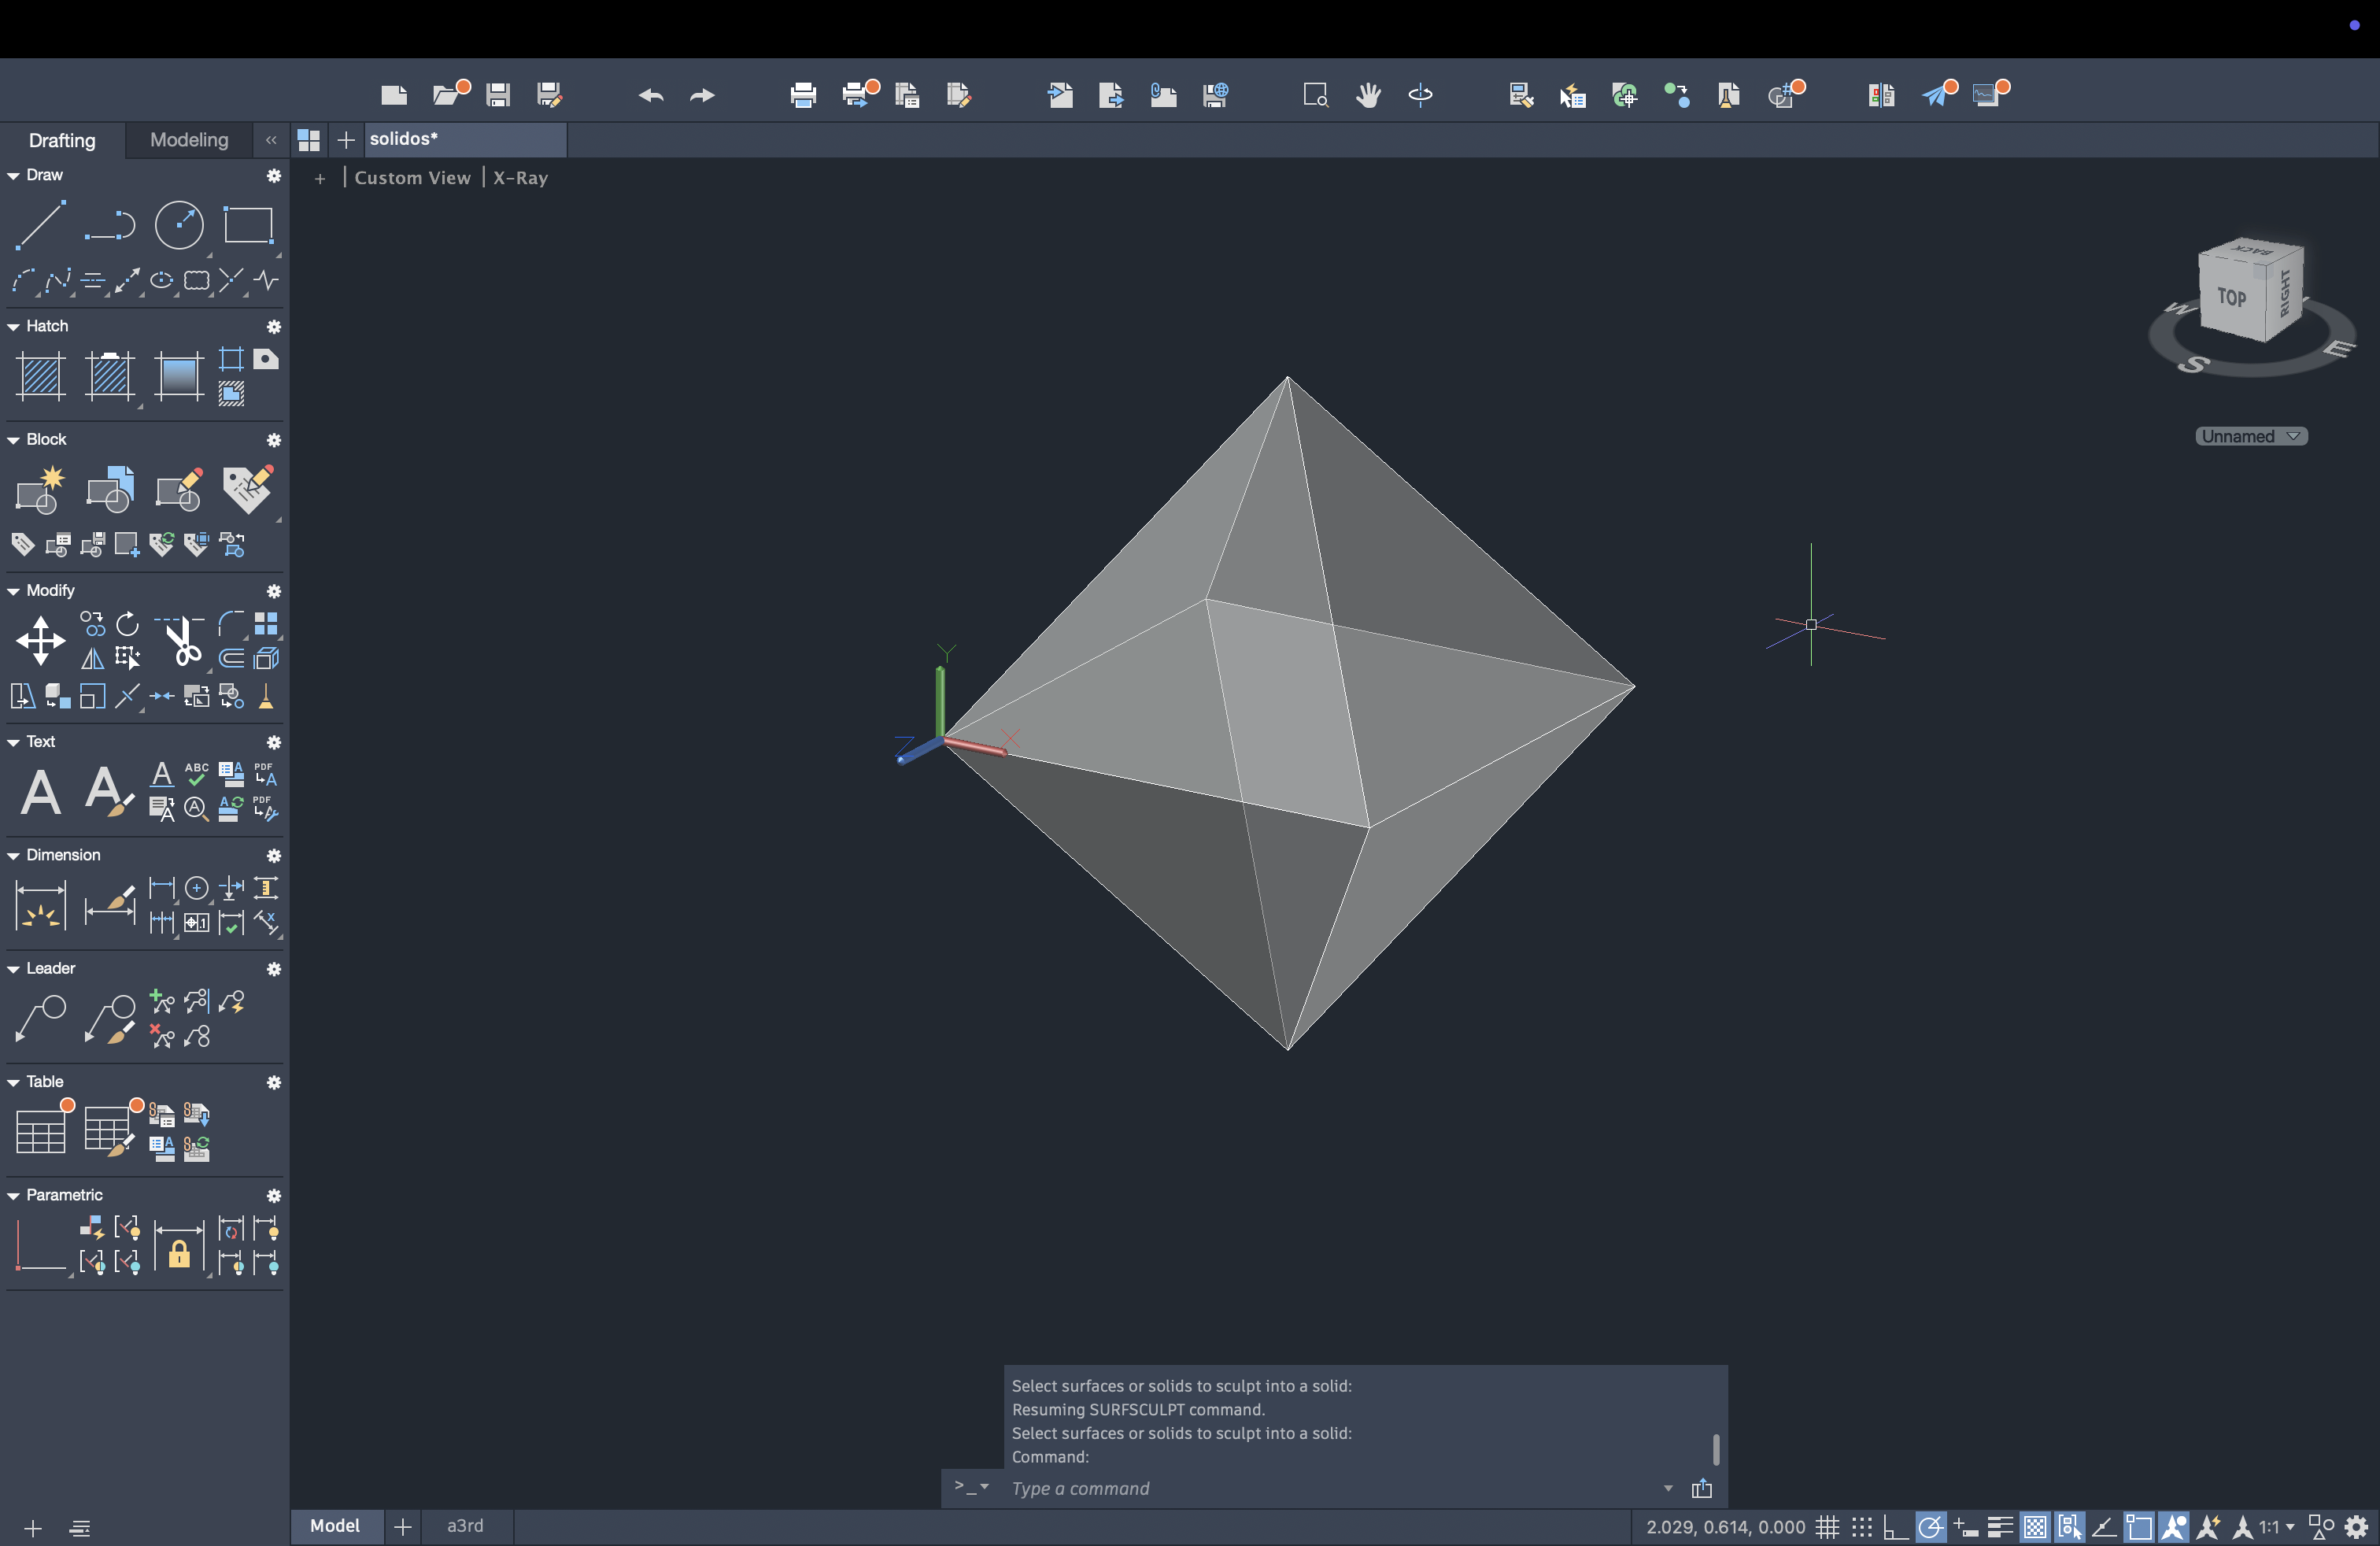Select the Trim scissors tool
2380x1546 pixels.
coord(183,641)
